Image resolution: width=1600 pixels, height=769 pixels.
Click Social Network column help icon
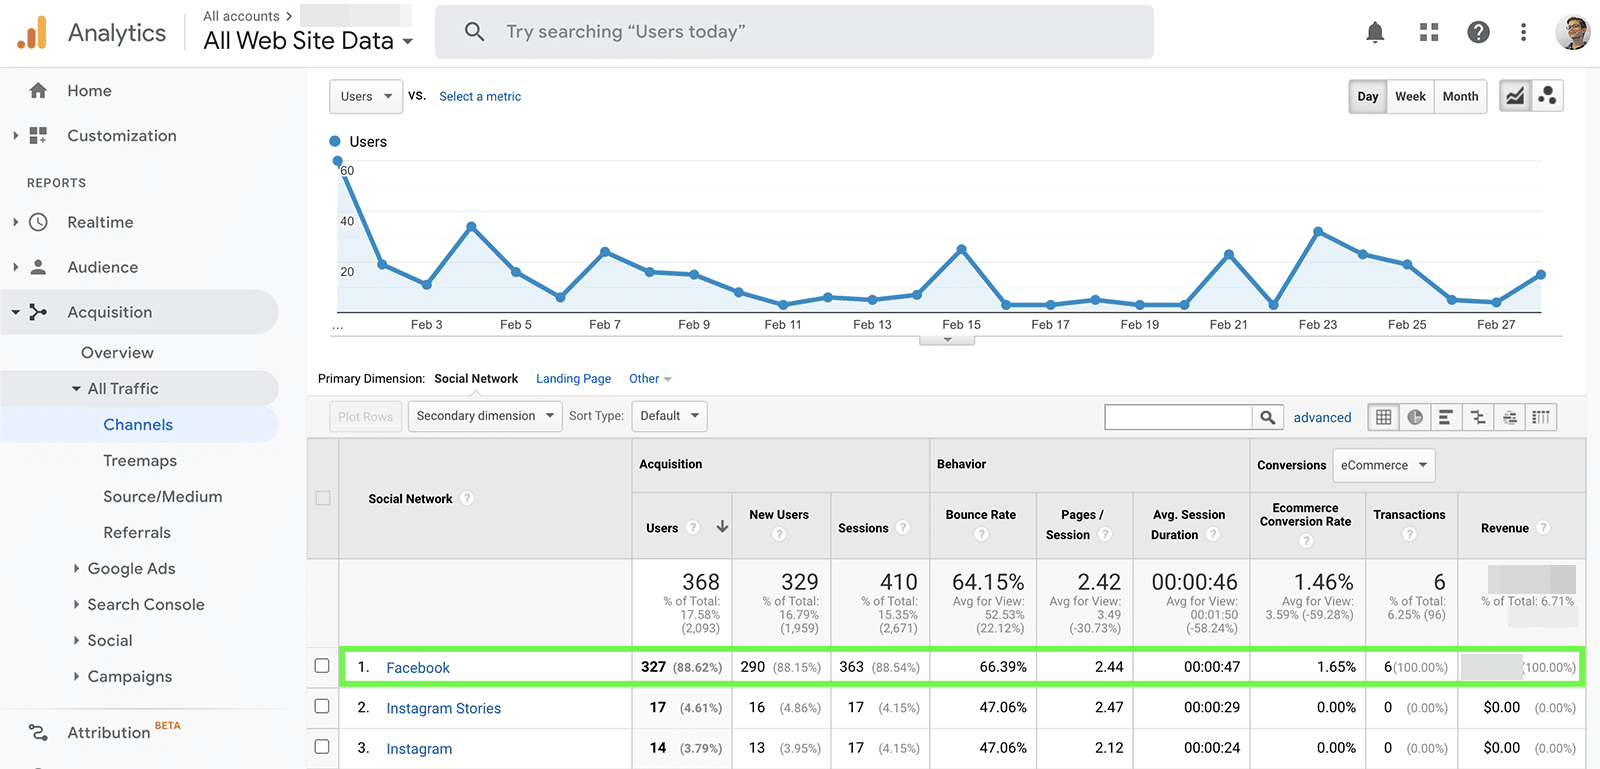click(x=466, y=498)
